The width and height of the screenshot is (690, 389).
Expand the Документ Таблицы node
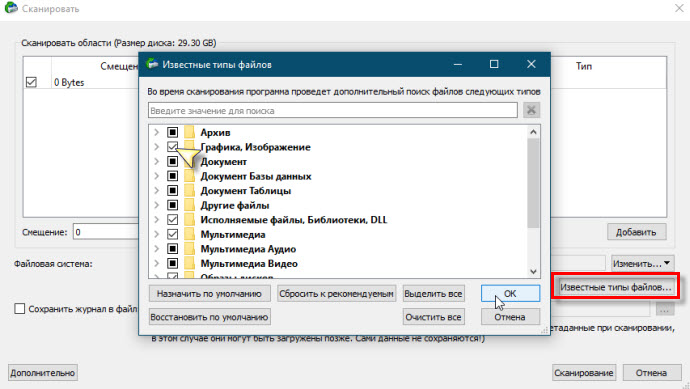point(156,191)
